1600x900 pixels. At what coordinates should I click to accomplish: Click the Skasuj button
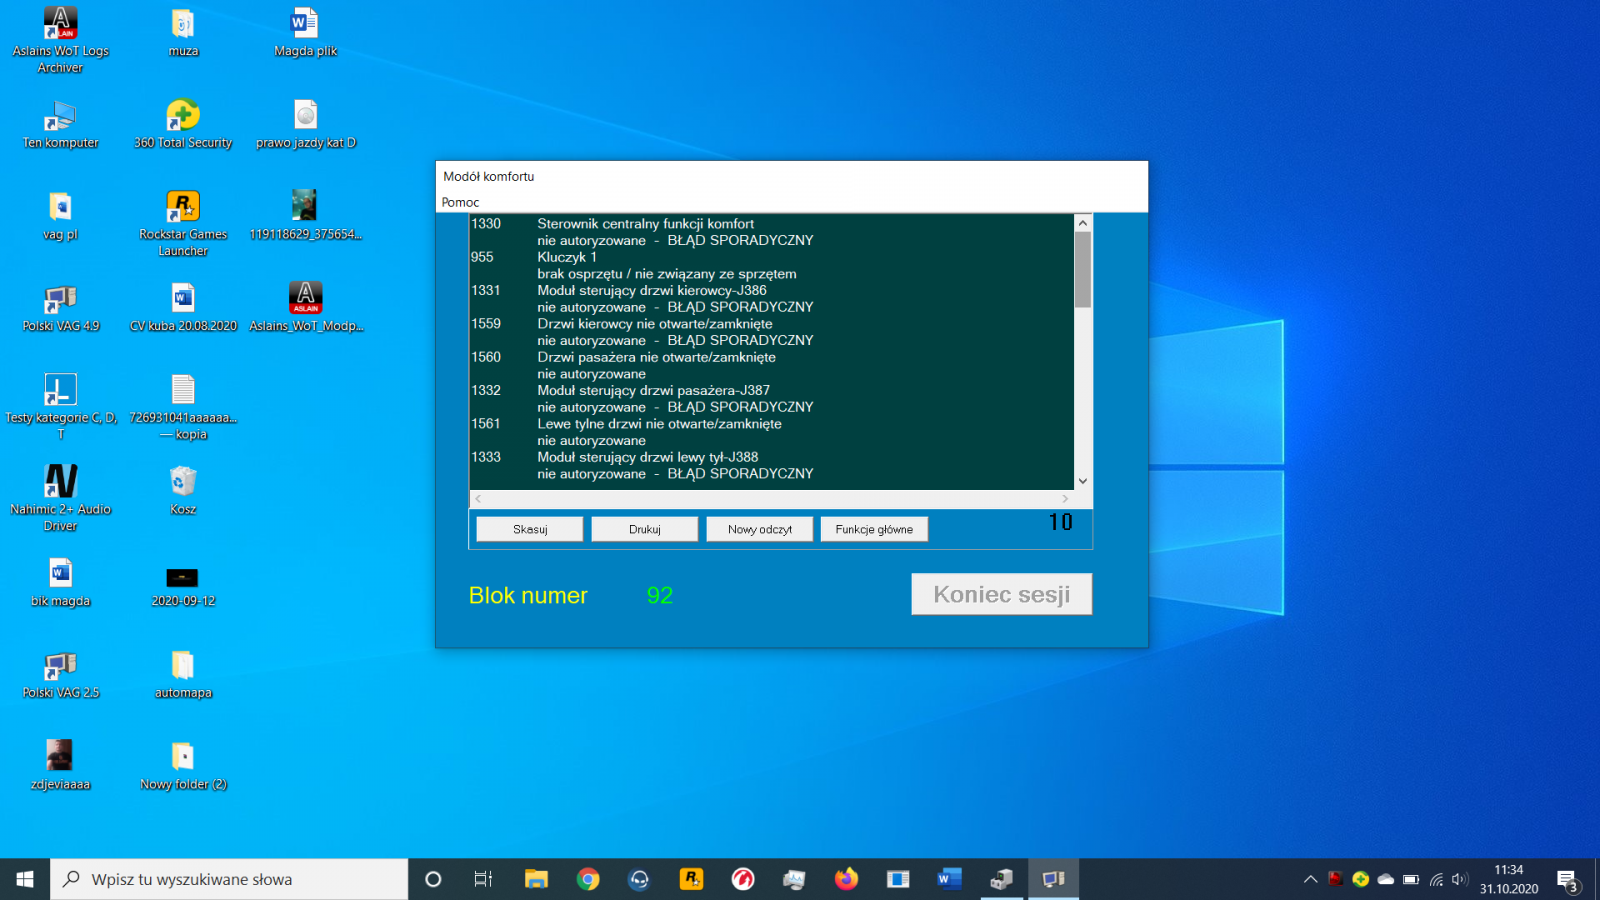530,529
